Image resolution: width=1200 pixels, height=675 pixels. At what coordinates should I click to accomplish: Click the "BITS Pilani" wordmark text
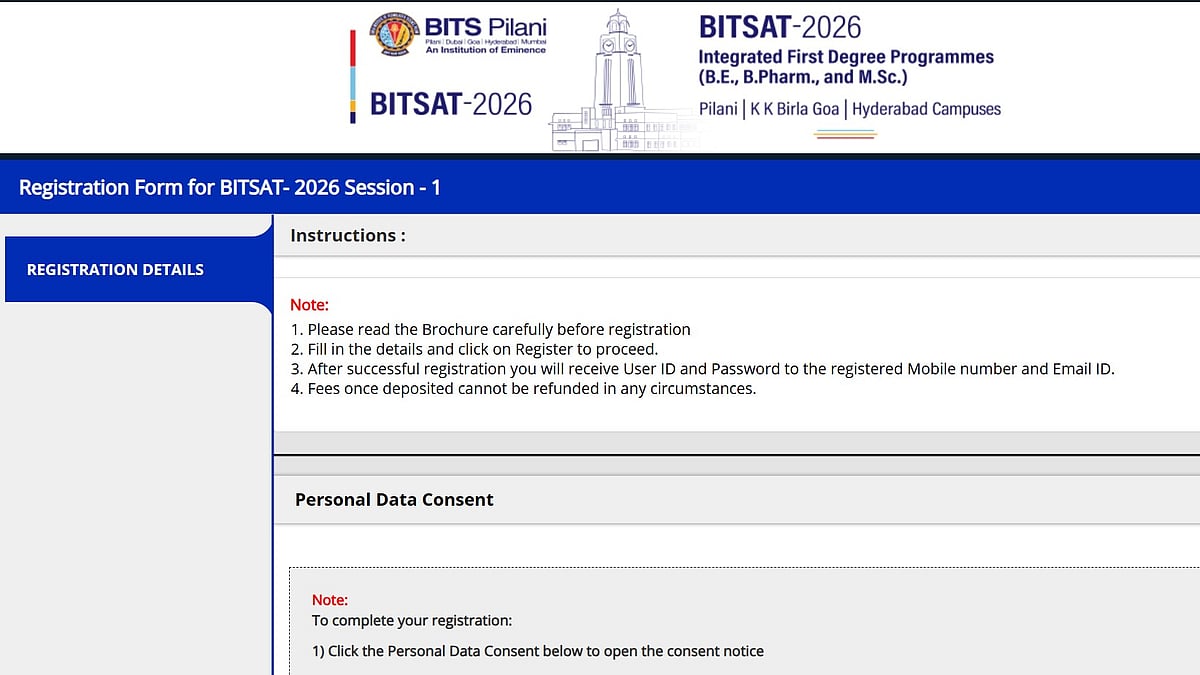(486, 26)
